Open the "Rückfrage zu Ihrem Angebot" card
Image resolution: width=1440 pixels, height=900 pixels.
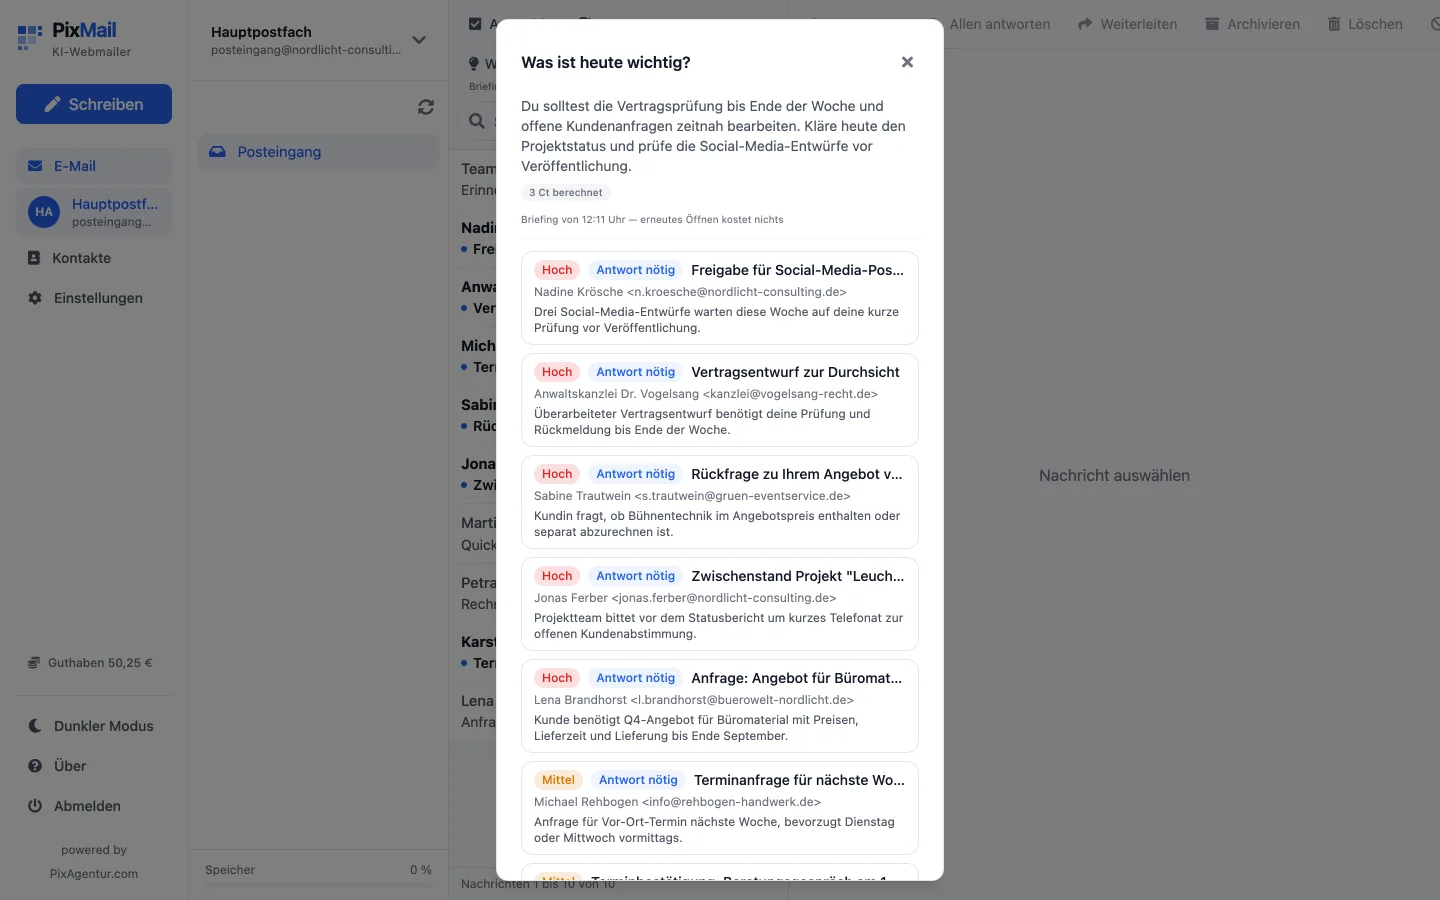click(720, 502)
